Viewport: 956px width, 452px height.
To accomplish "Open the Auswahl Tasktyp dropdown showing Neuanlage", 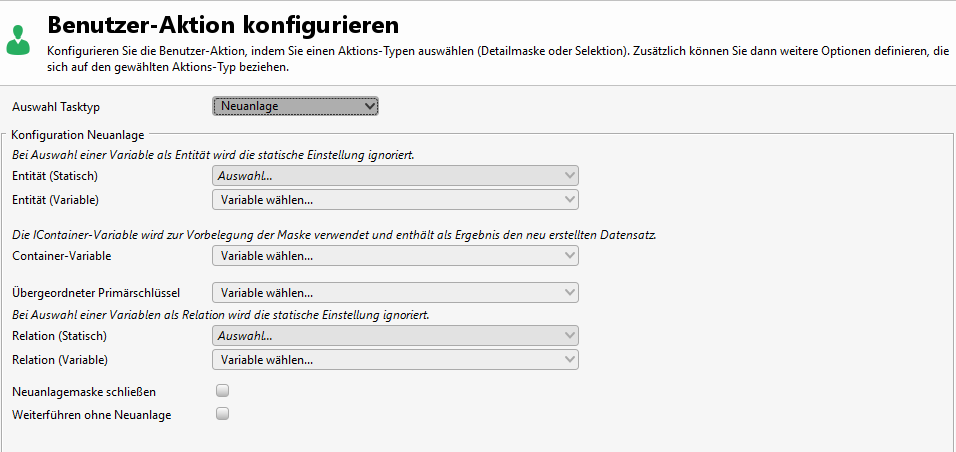I will click(295, 106).
